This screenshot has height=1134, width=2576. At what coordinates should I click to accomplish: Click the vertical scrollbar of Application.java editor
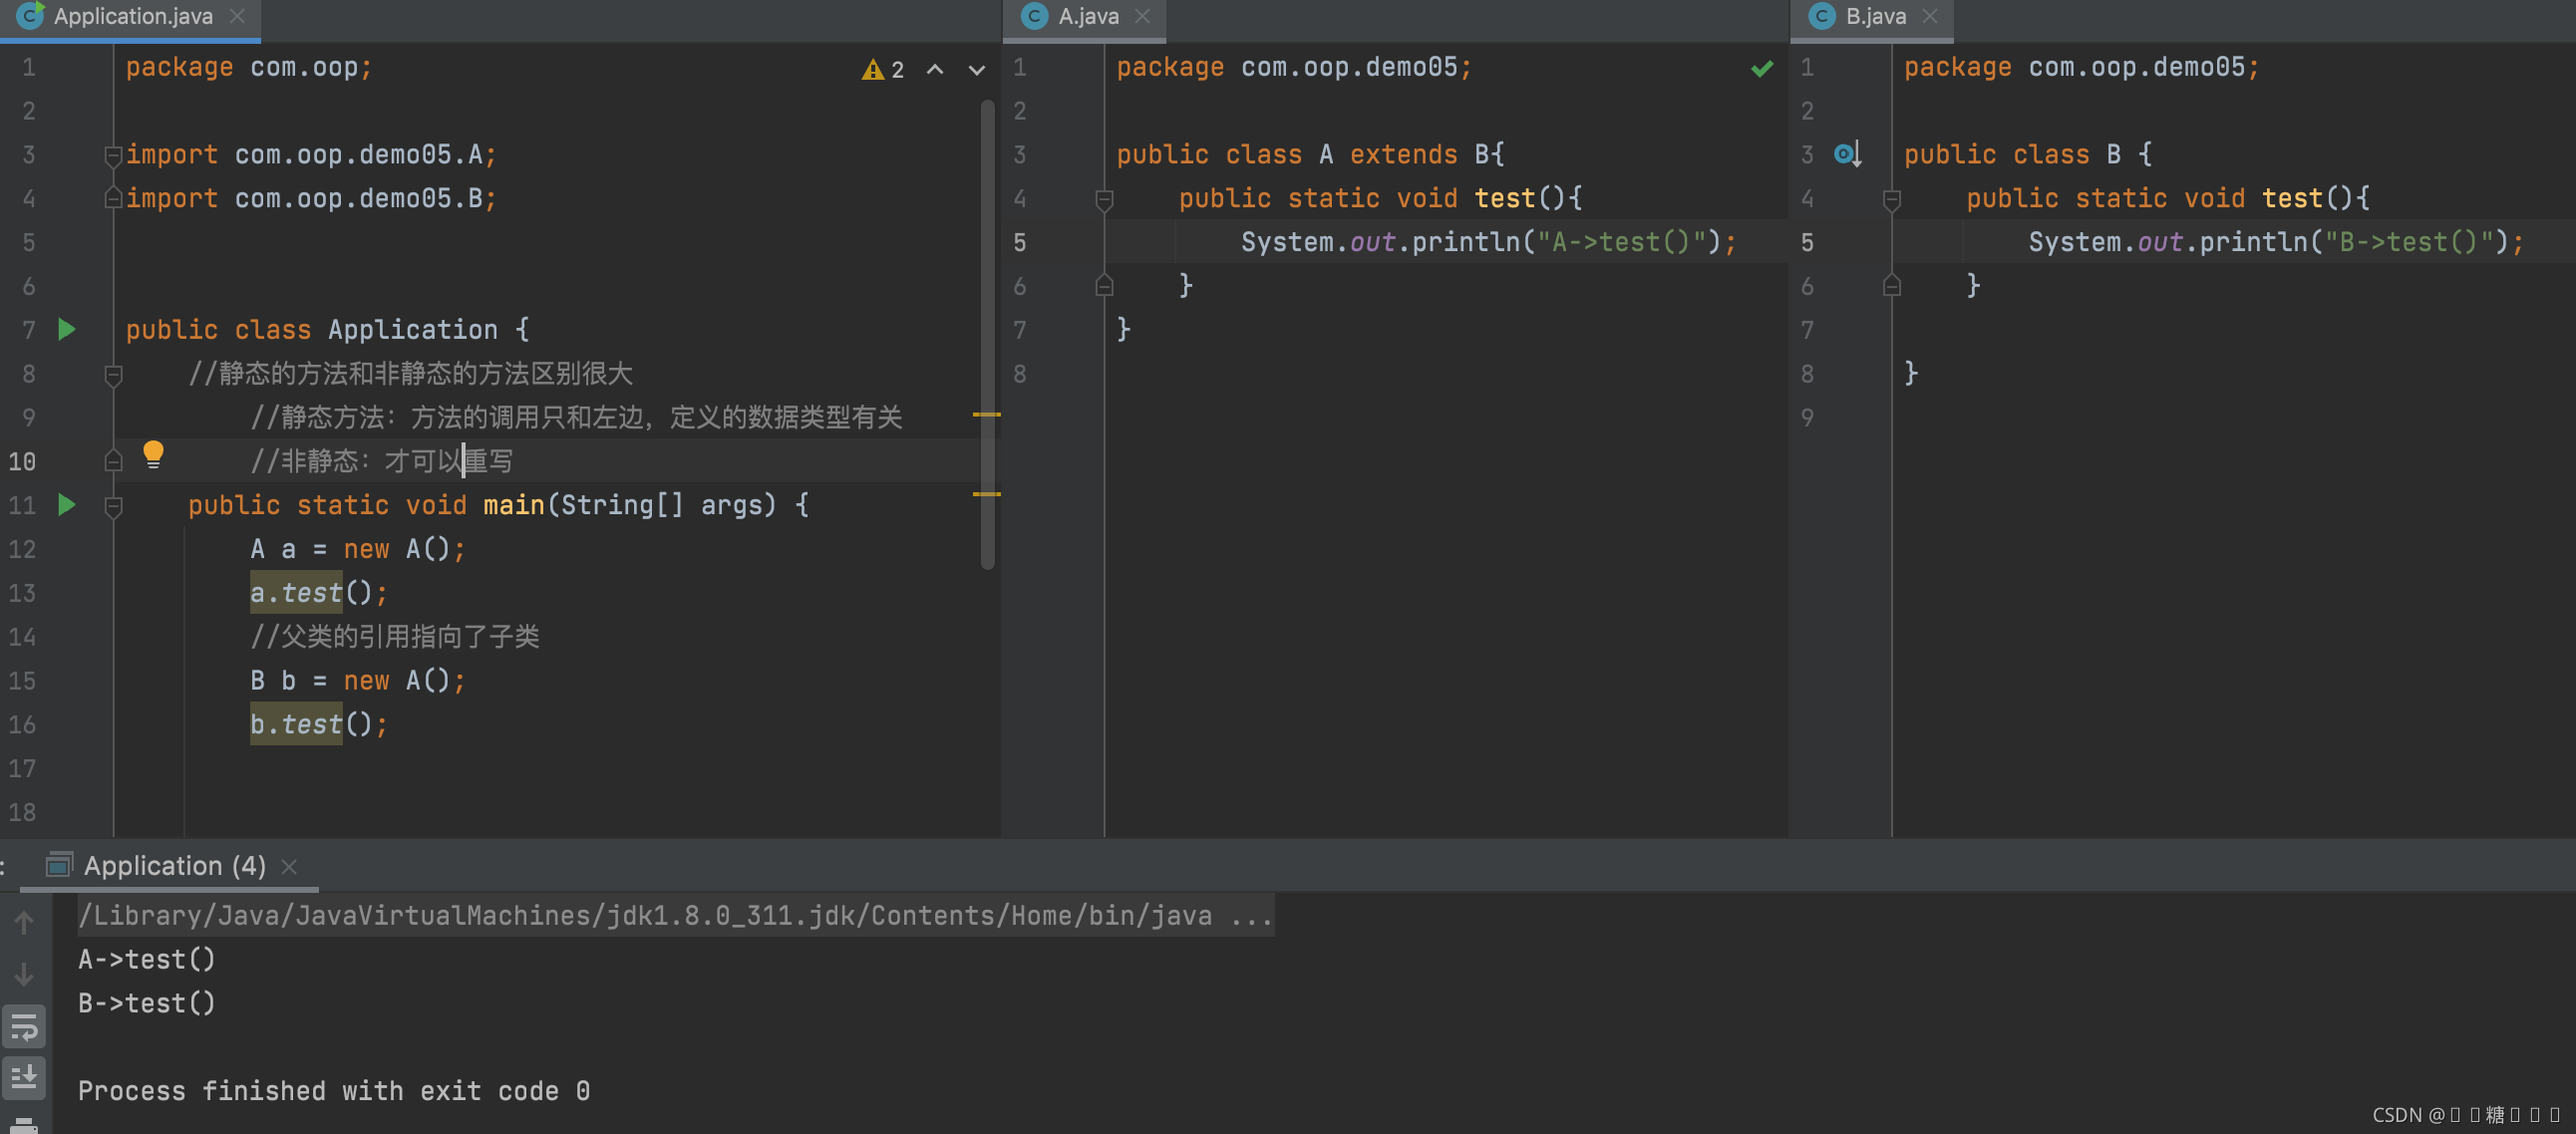tap(987, 335)
